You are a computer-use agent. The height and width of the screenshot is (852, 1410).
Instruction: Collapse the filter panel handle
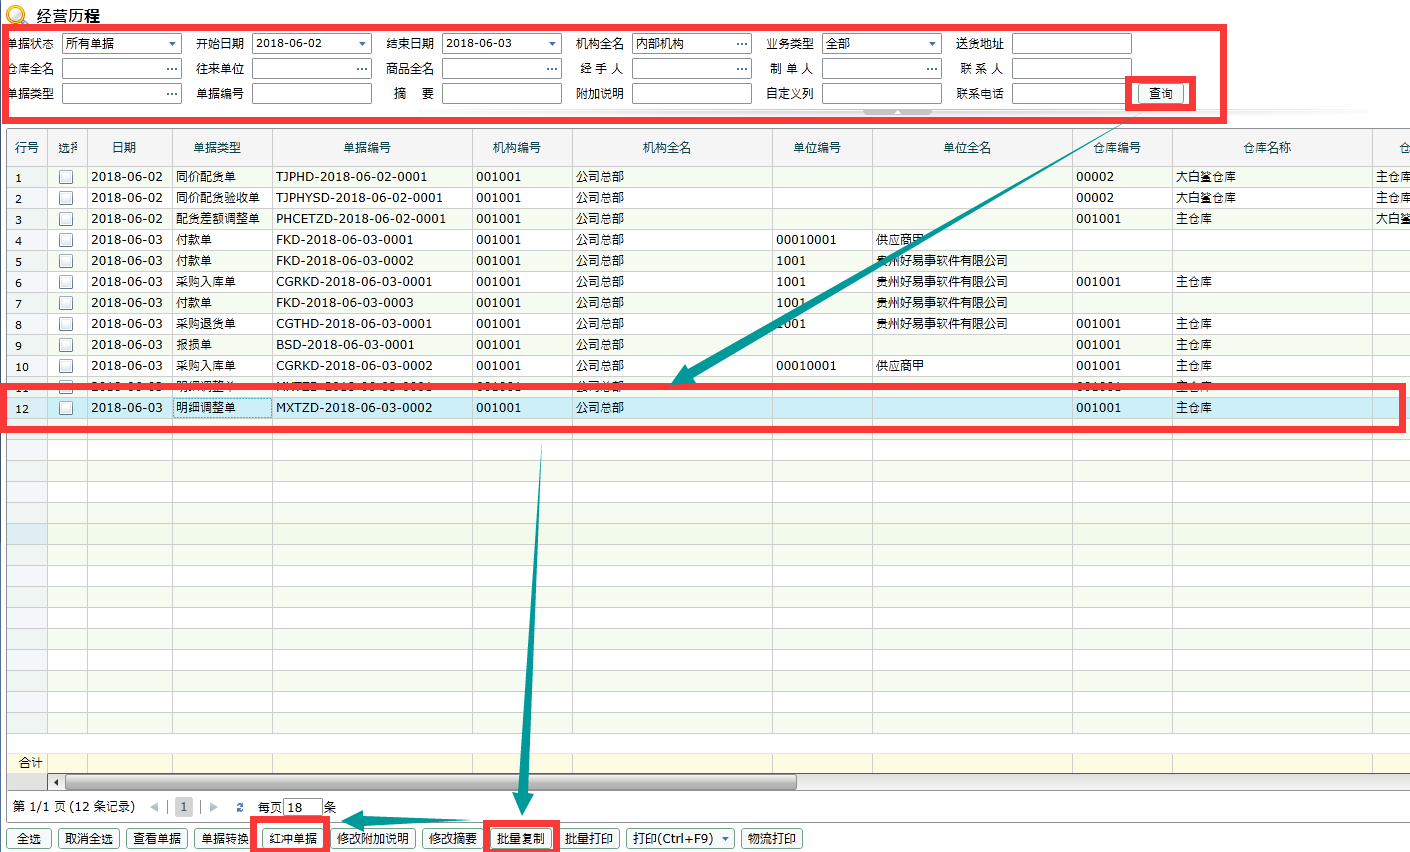point(897,112)
